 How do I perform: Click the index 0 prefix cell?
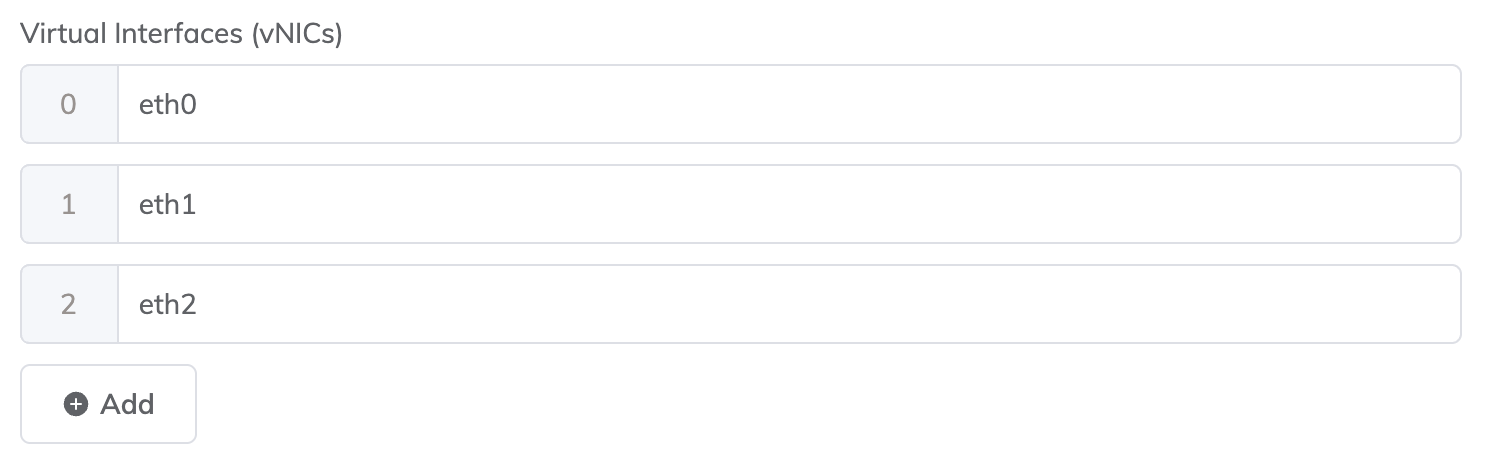click(x=69, y=104)
